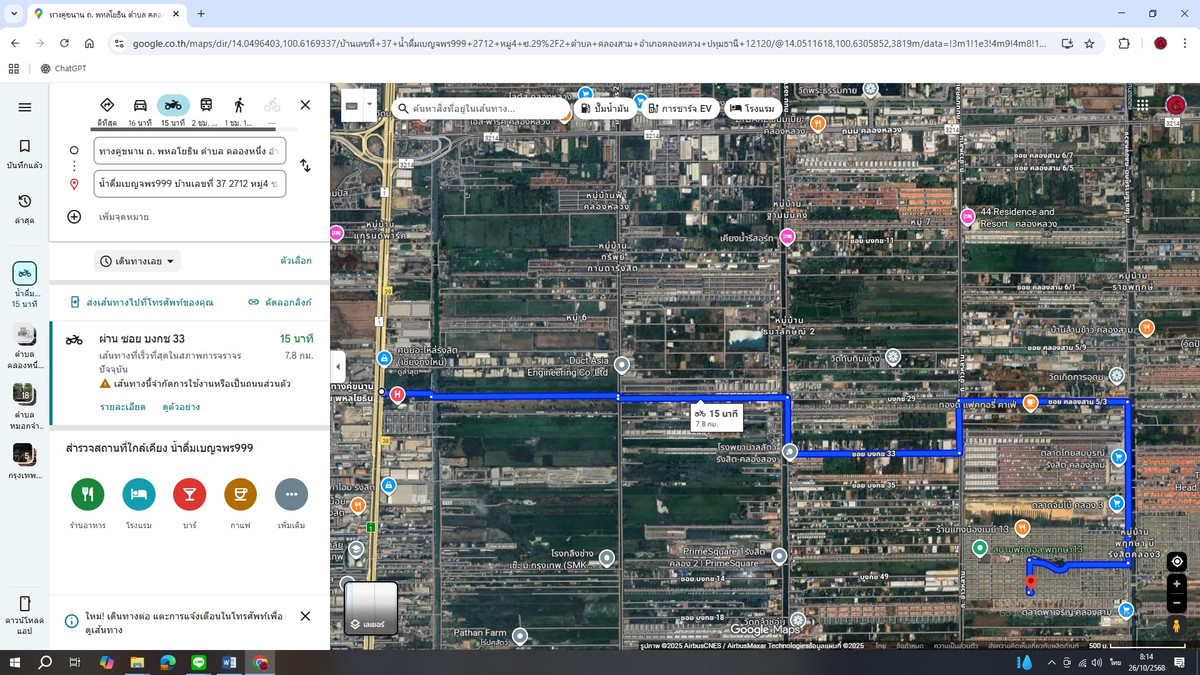Select the driving (car) travel mode
The height and width of the screenshot is (675, 1200).
coord(140,106)
